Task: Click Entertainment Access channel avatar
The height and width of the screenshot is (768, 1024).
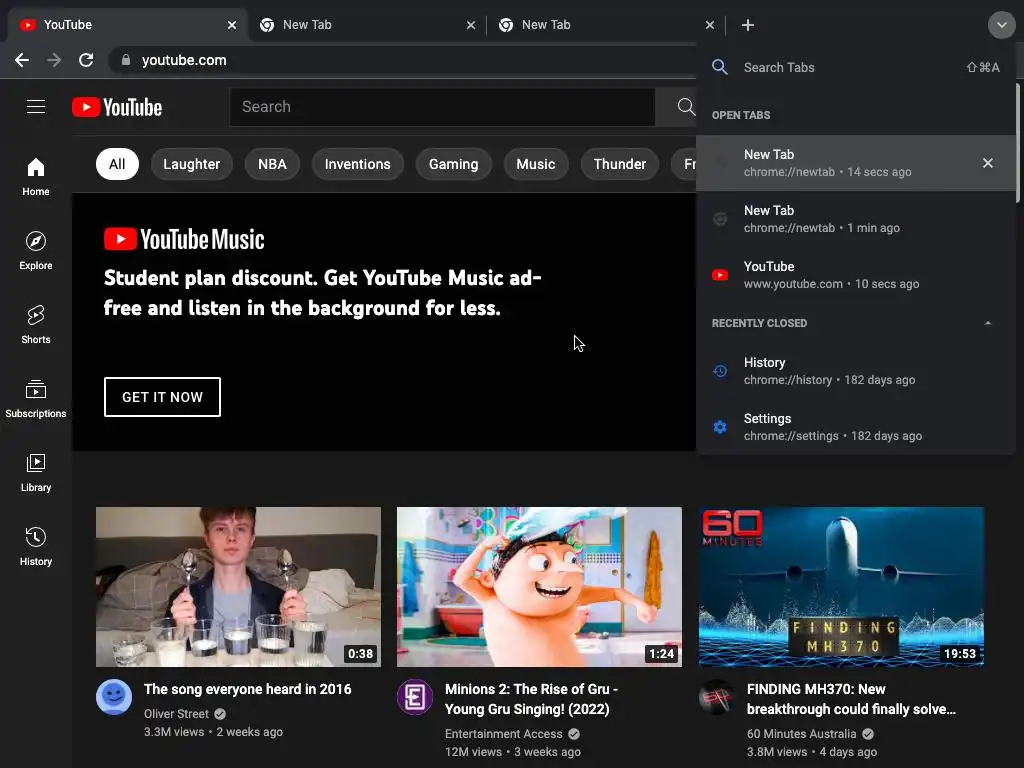Action: (415, 697)
